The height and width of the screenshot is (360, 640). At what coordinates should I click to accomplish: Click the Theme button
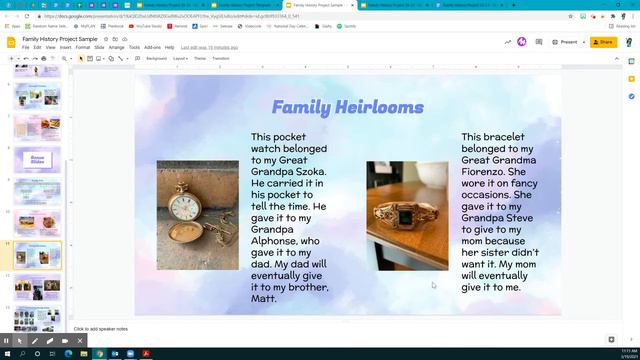point(200,59)
